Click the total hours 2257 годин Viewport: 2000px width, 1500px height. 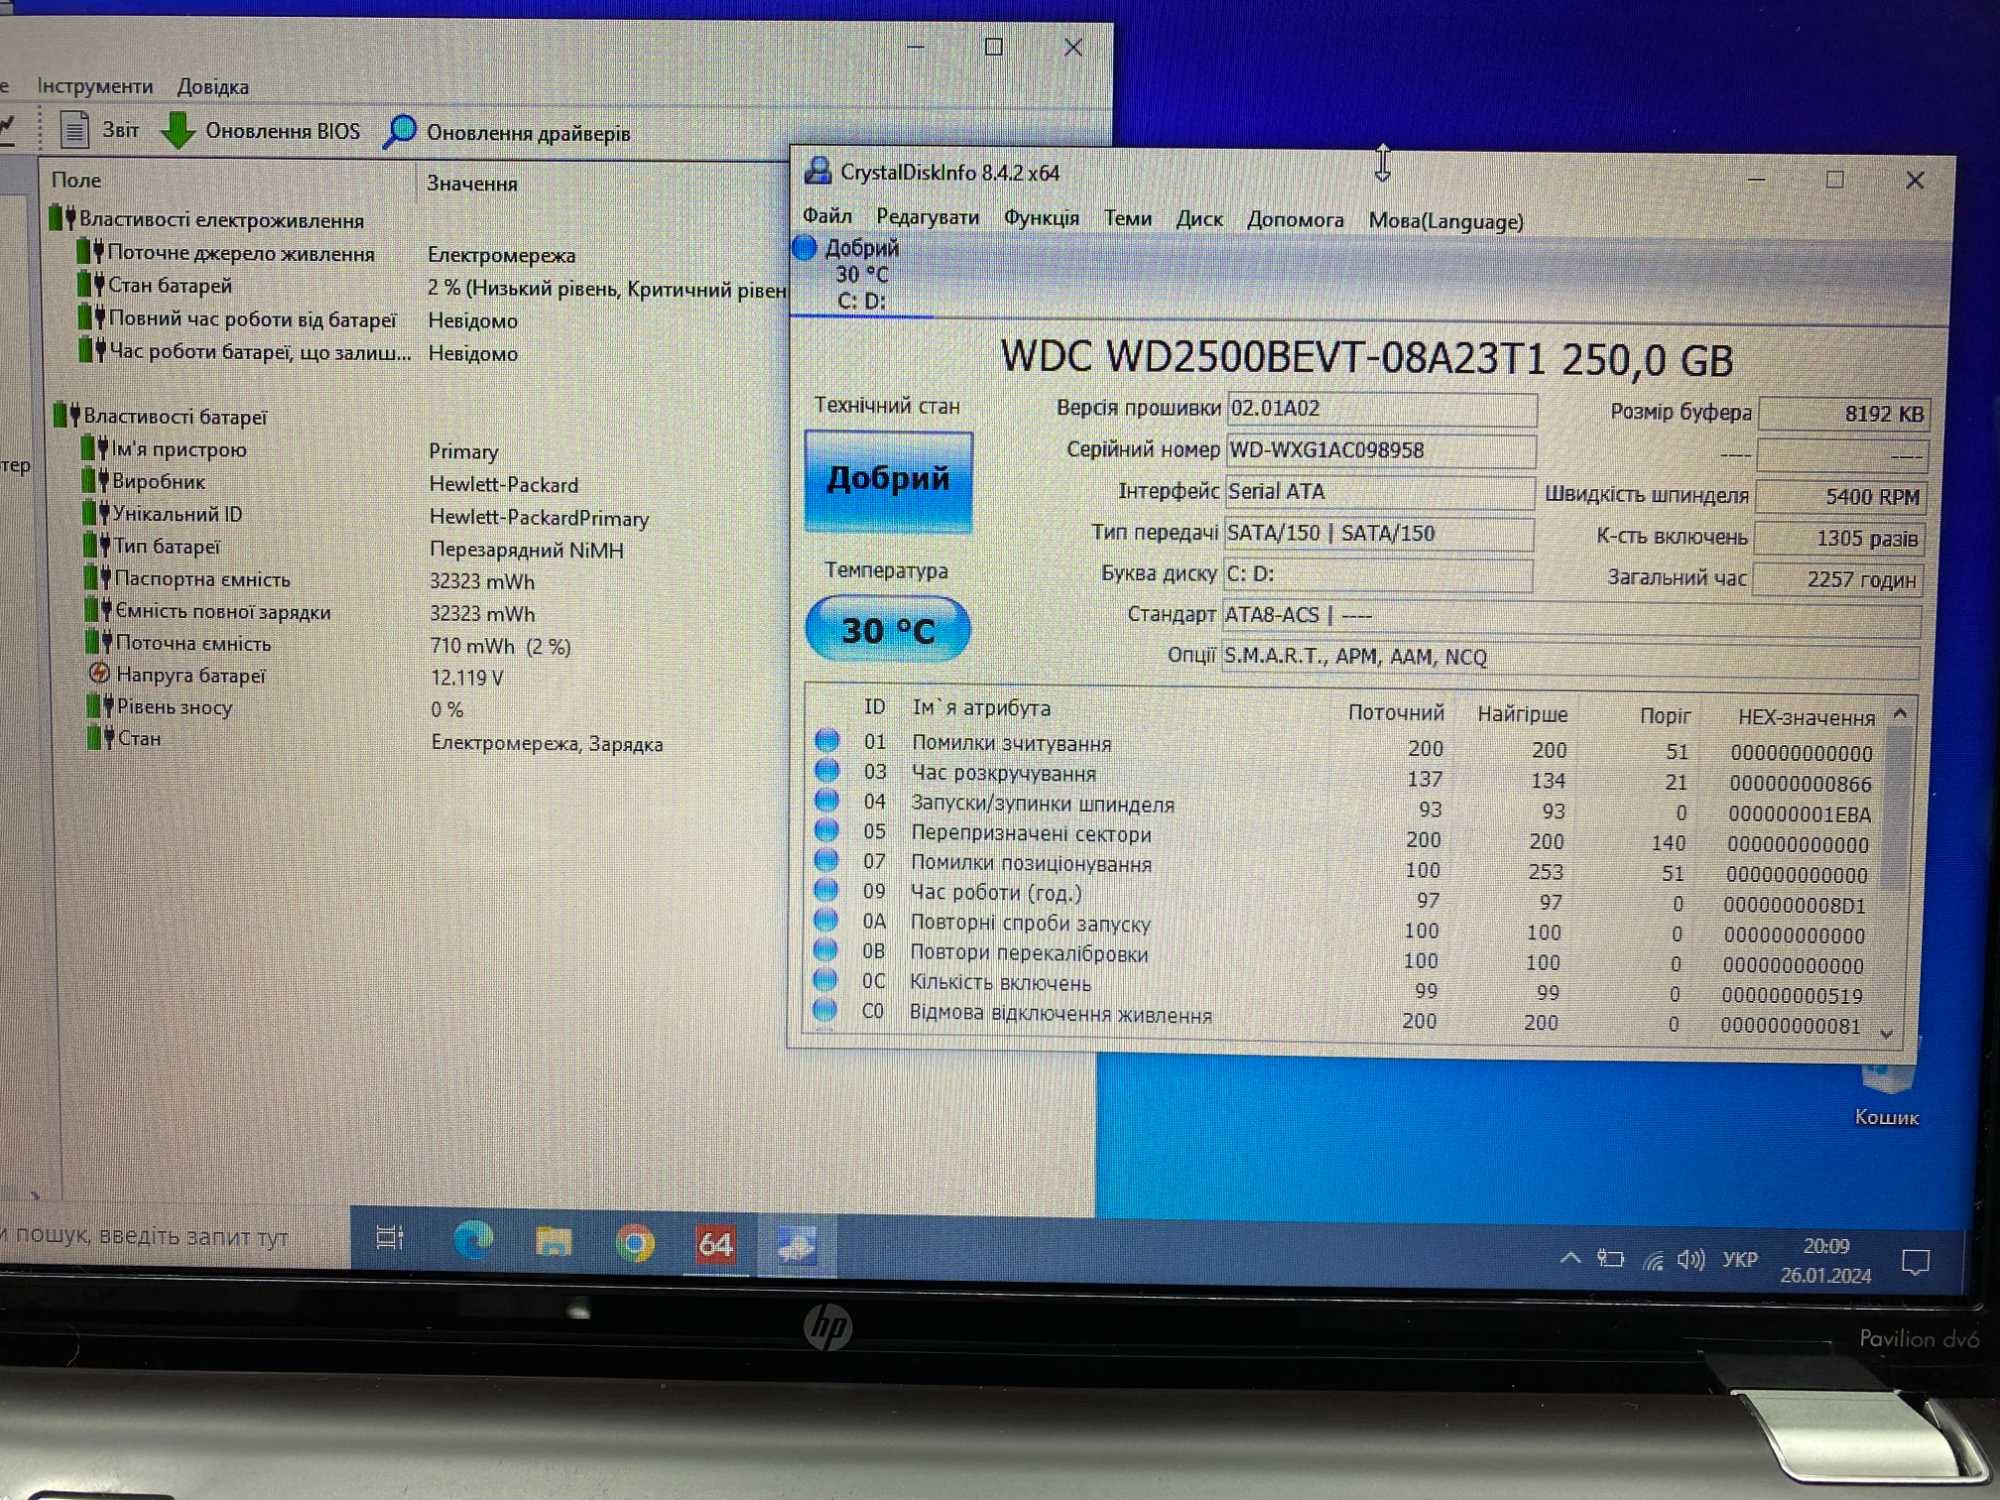point(1836,579)
